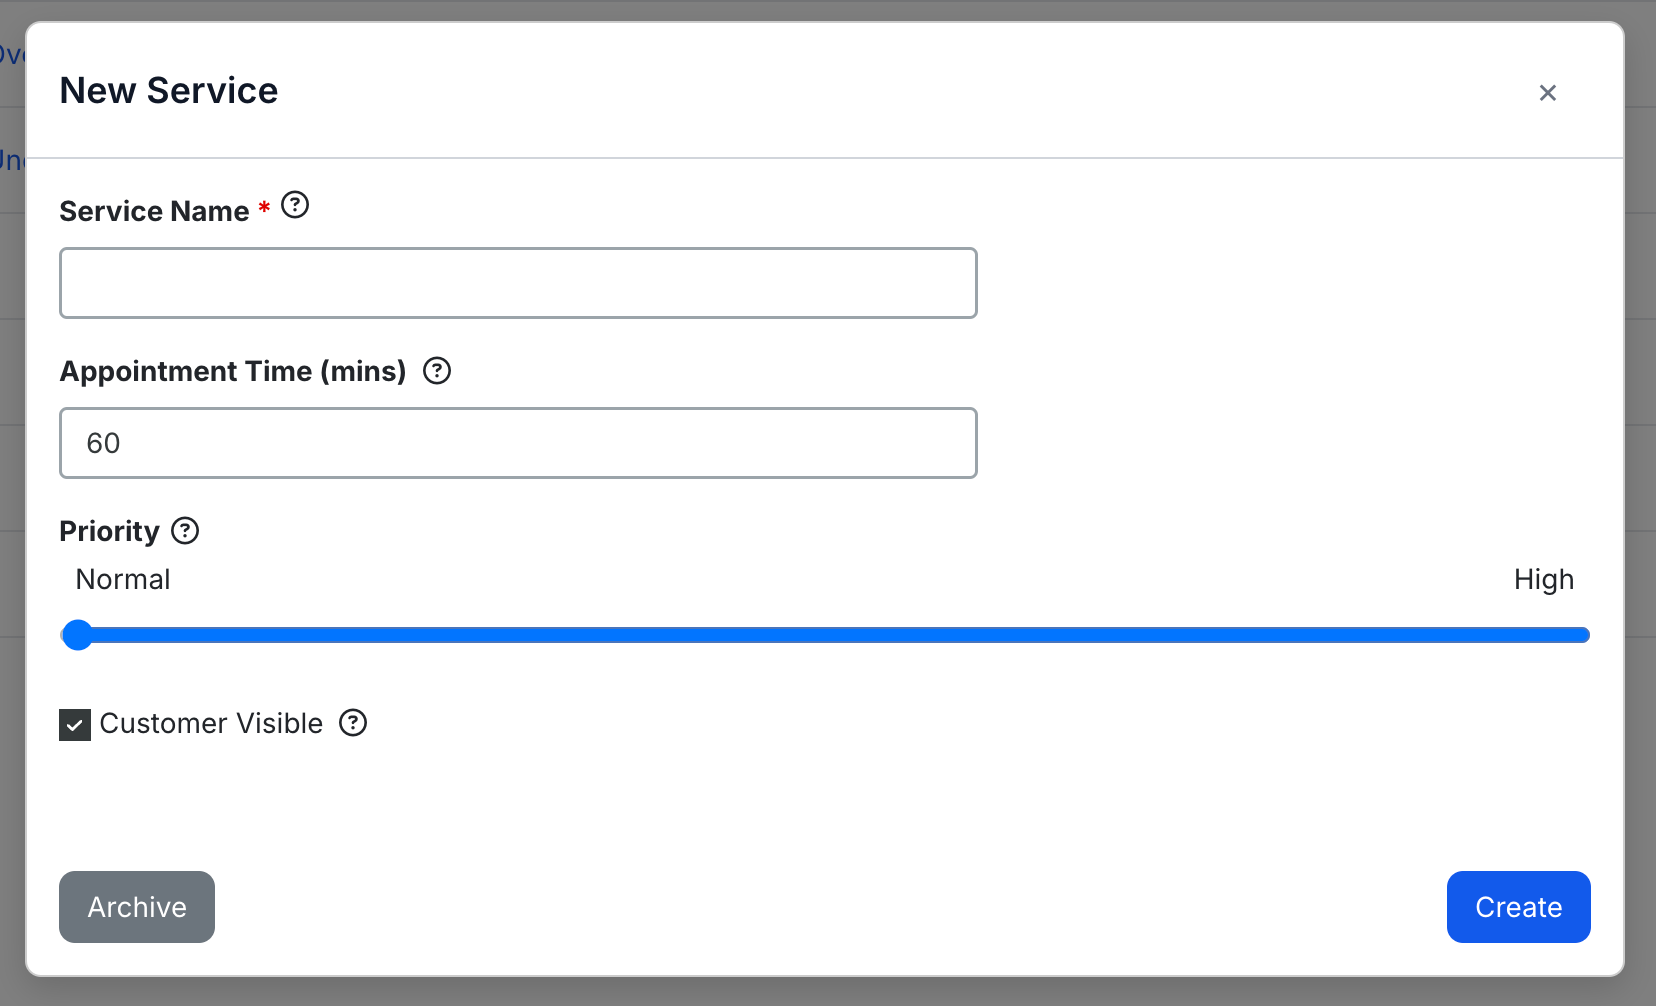Click the Appointment Time (mins) label

[x=233, y=371]
